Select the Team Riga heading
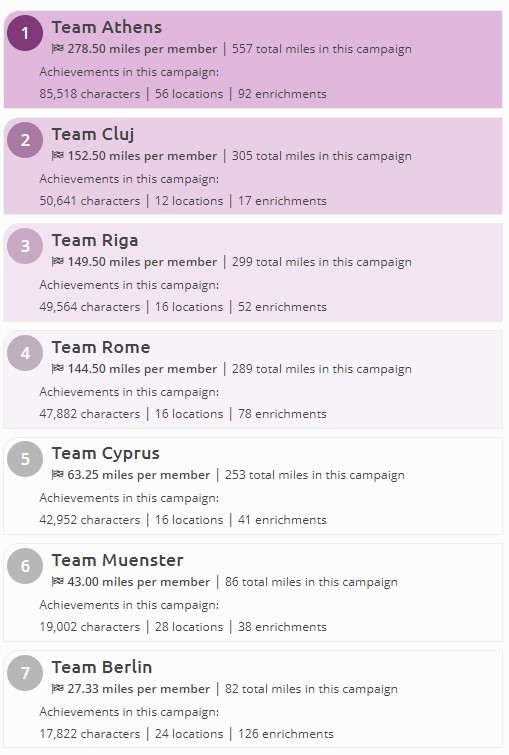This screenshot has width=509, height=755. 95,240
